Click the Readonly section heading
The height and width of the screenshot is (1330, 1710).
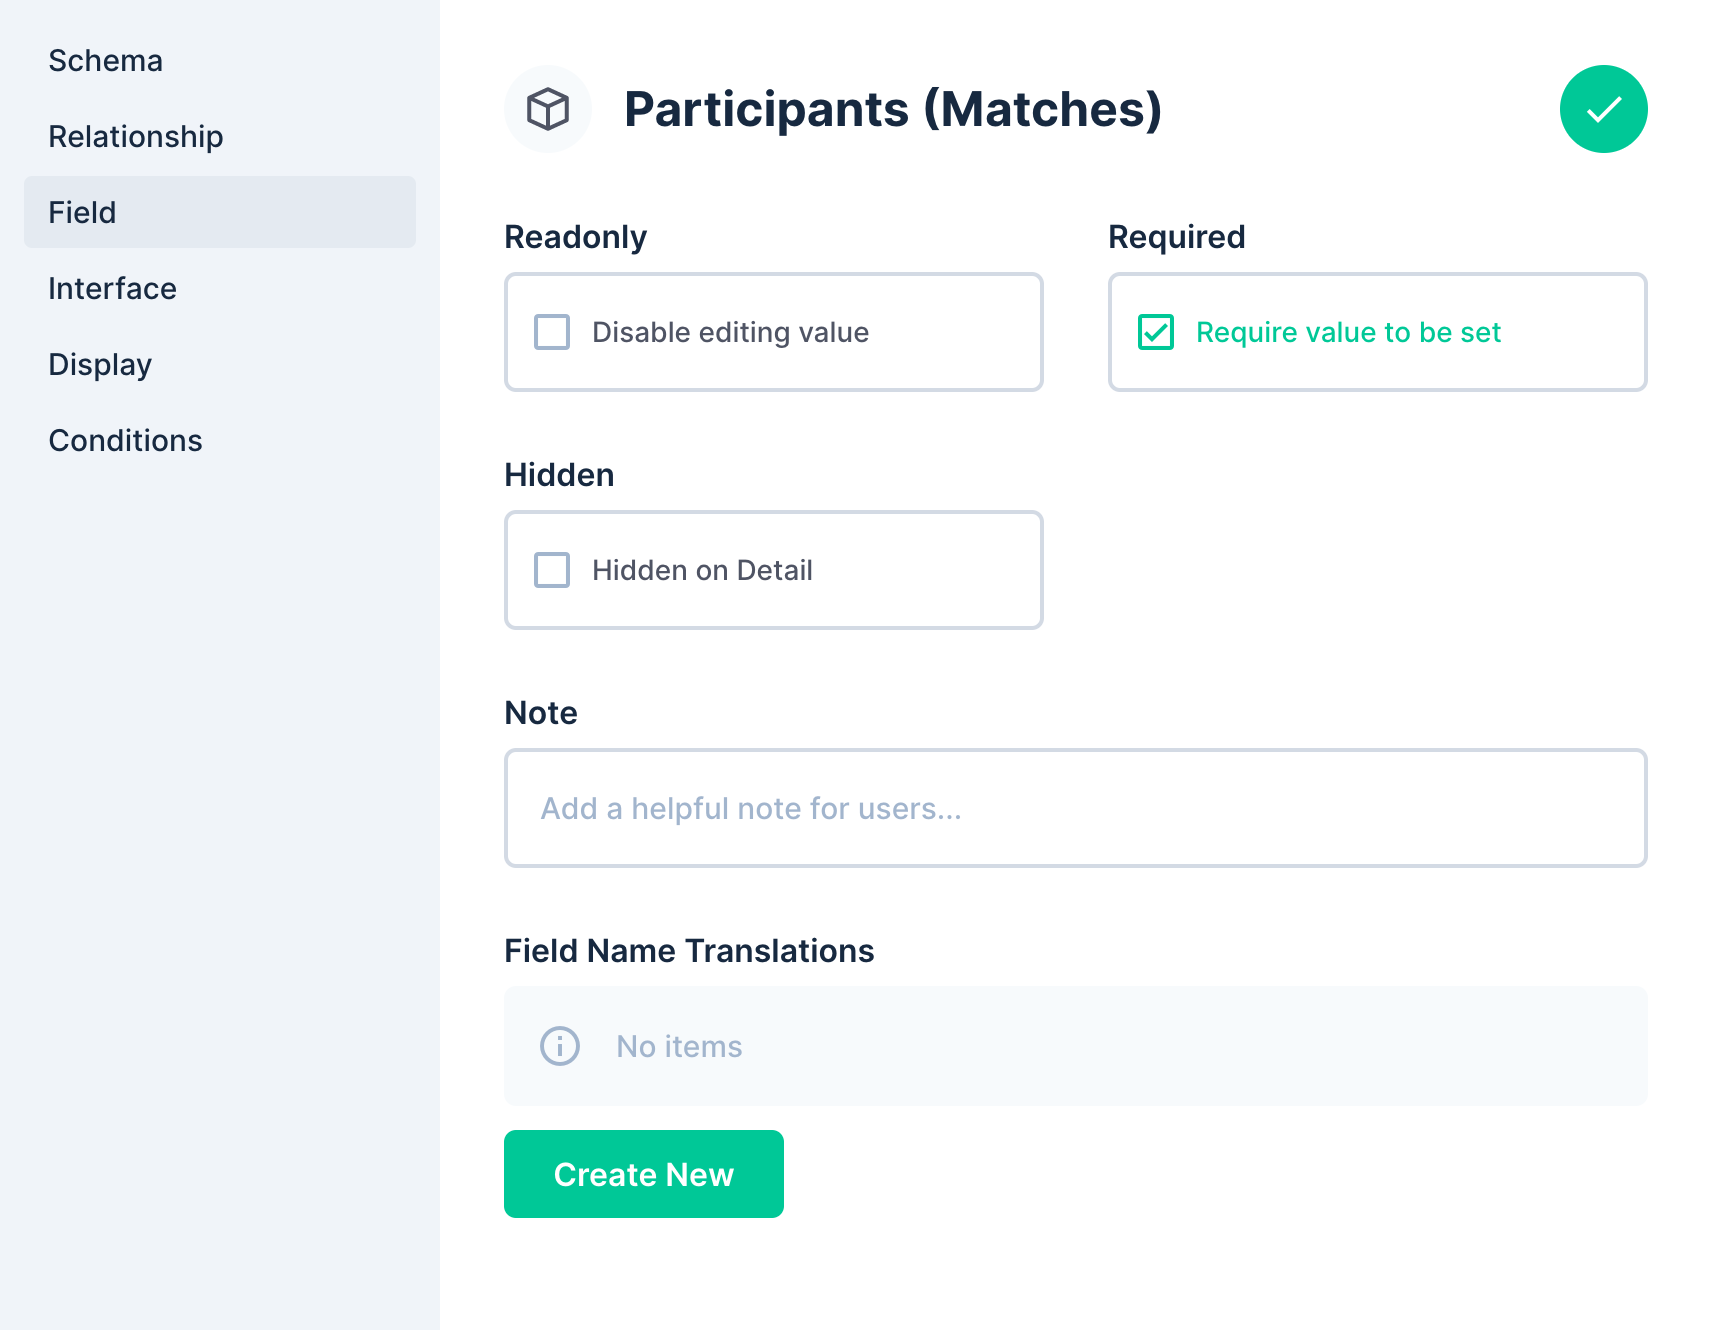tap(575, 237)
